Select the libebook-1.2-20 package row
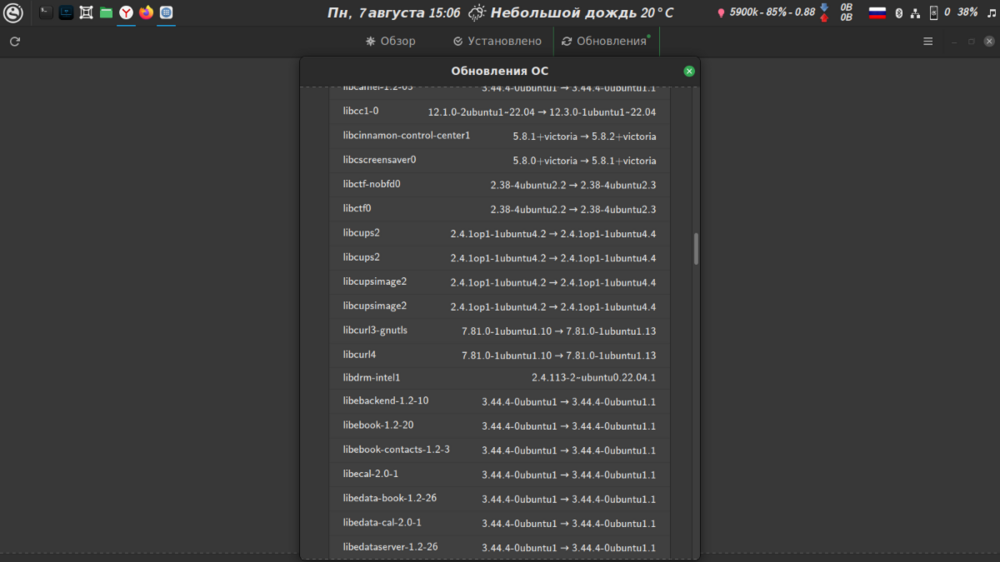 (499, 425)
